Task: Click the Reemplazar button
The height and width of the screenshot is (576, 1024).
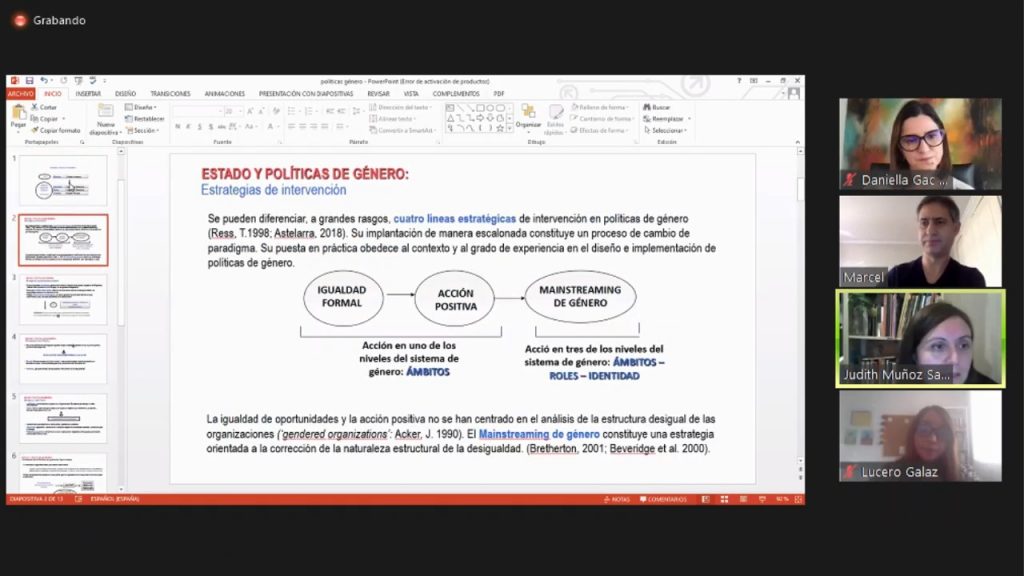Action: [x=666, y=119]
